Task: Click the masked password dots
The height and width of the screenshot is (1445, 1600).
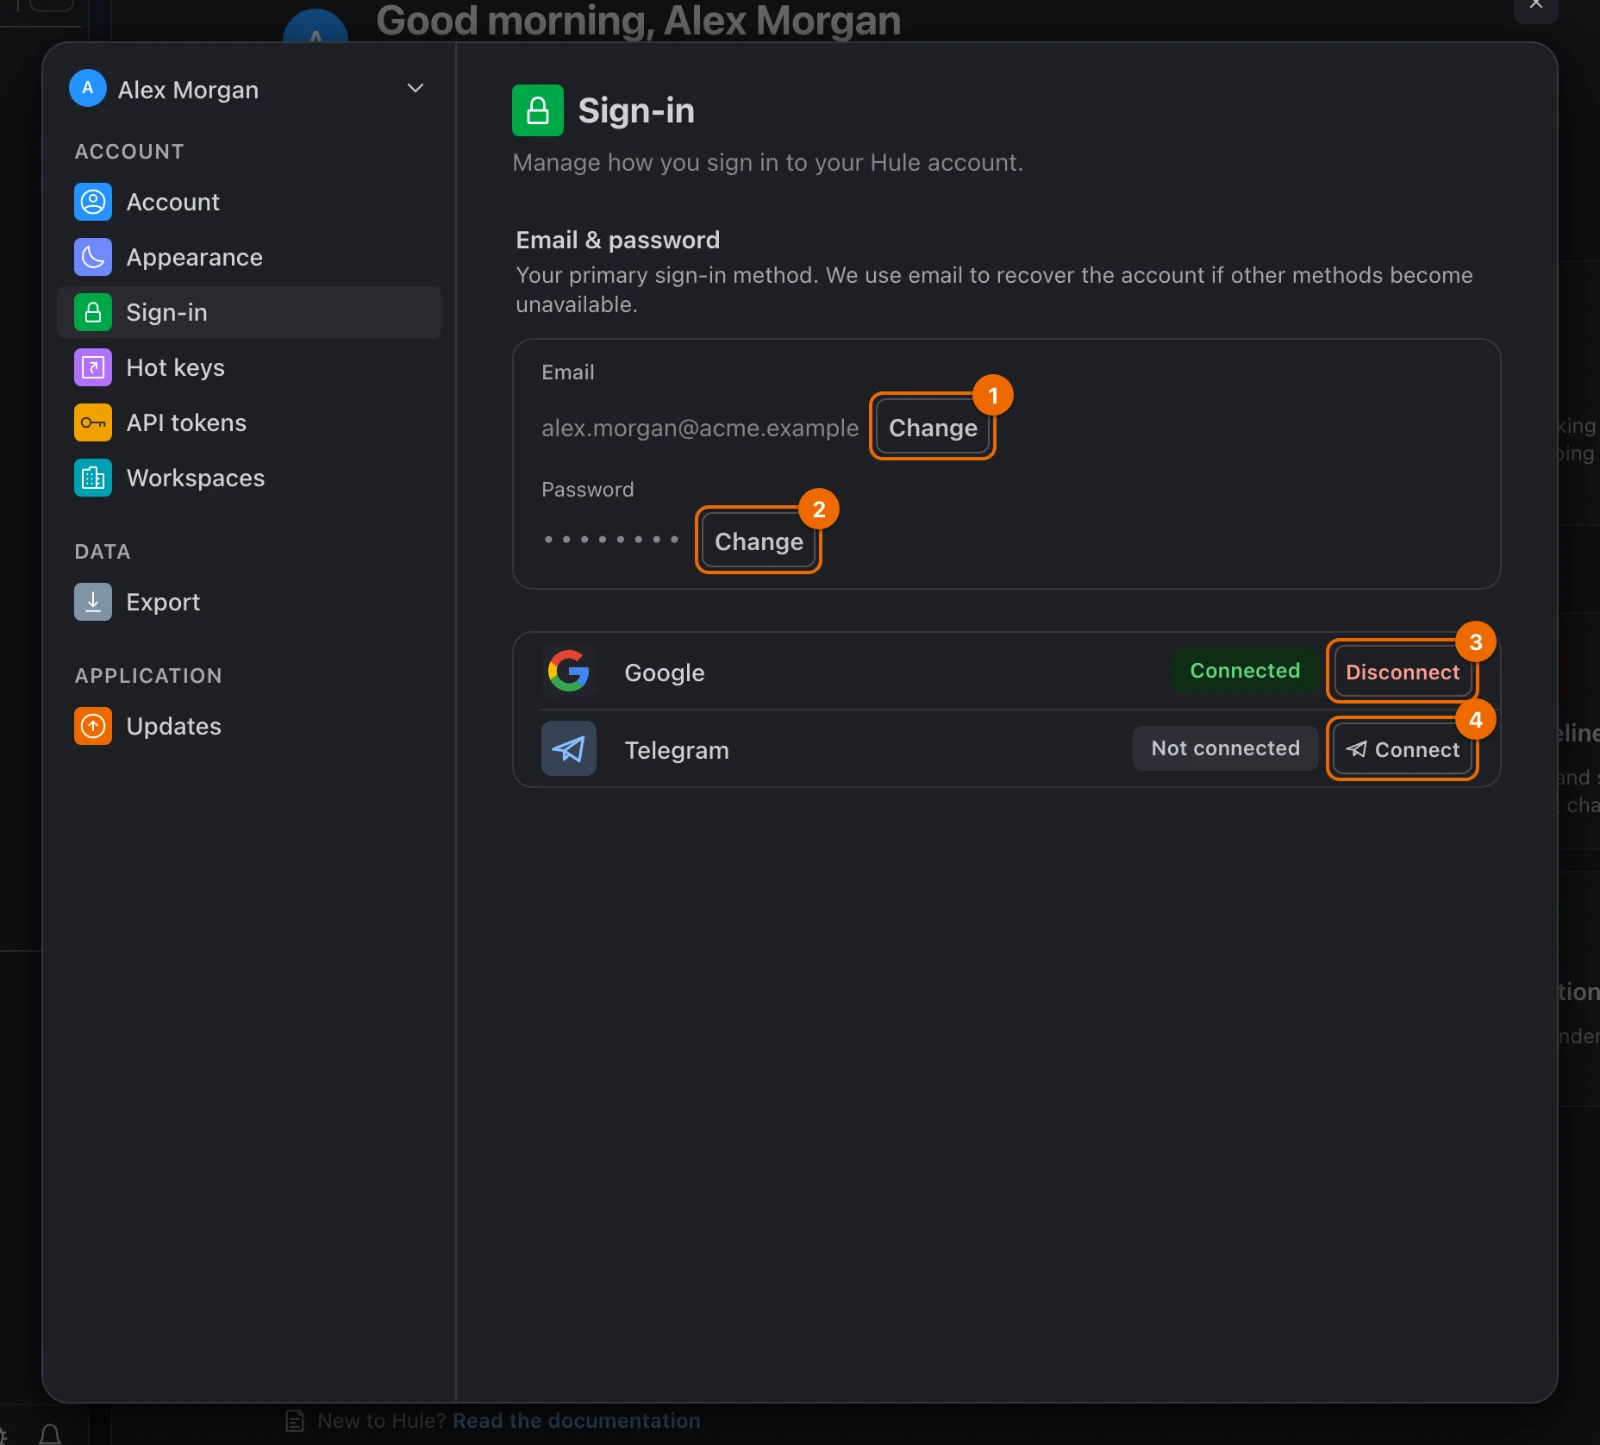Action: 611,539
